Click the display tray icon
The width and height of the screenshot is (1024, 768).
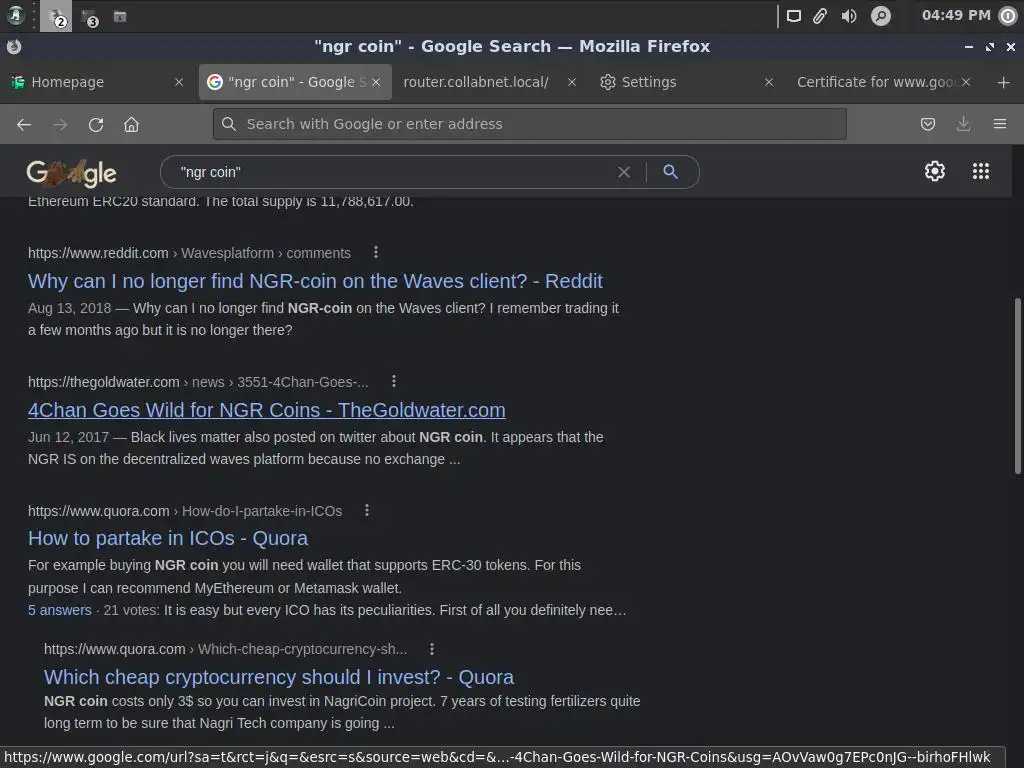(793, 16)
